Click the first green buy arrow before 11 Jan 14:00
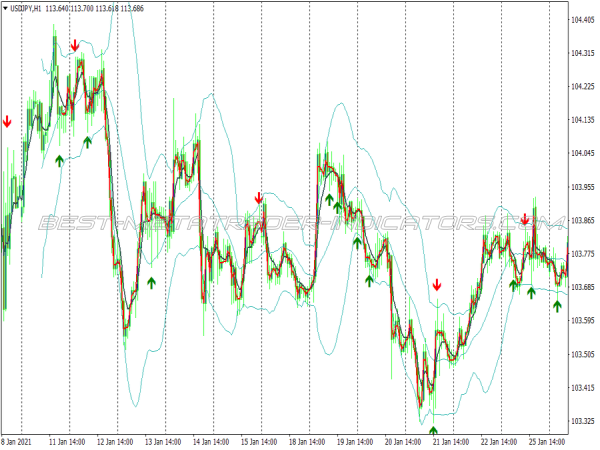Viewport: 600px width, 450px height. (x=59, y=161)
